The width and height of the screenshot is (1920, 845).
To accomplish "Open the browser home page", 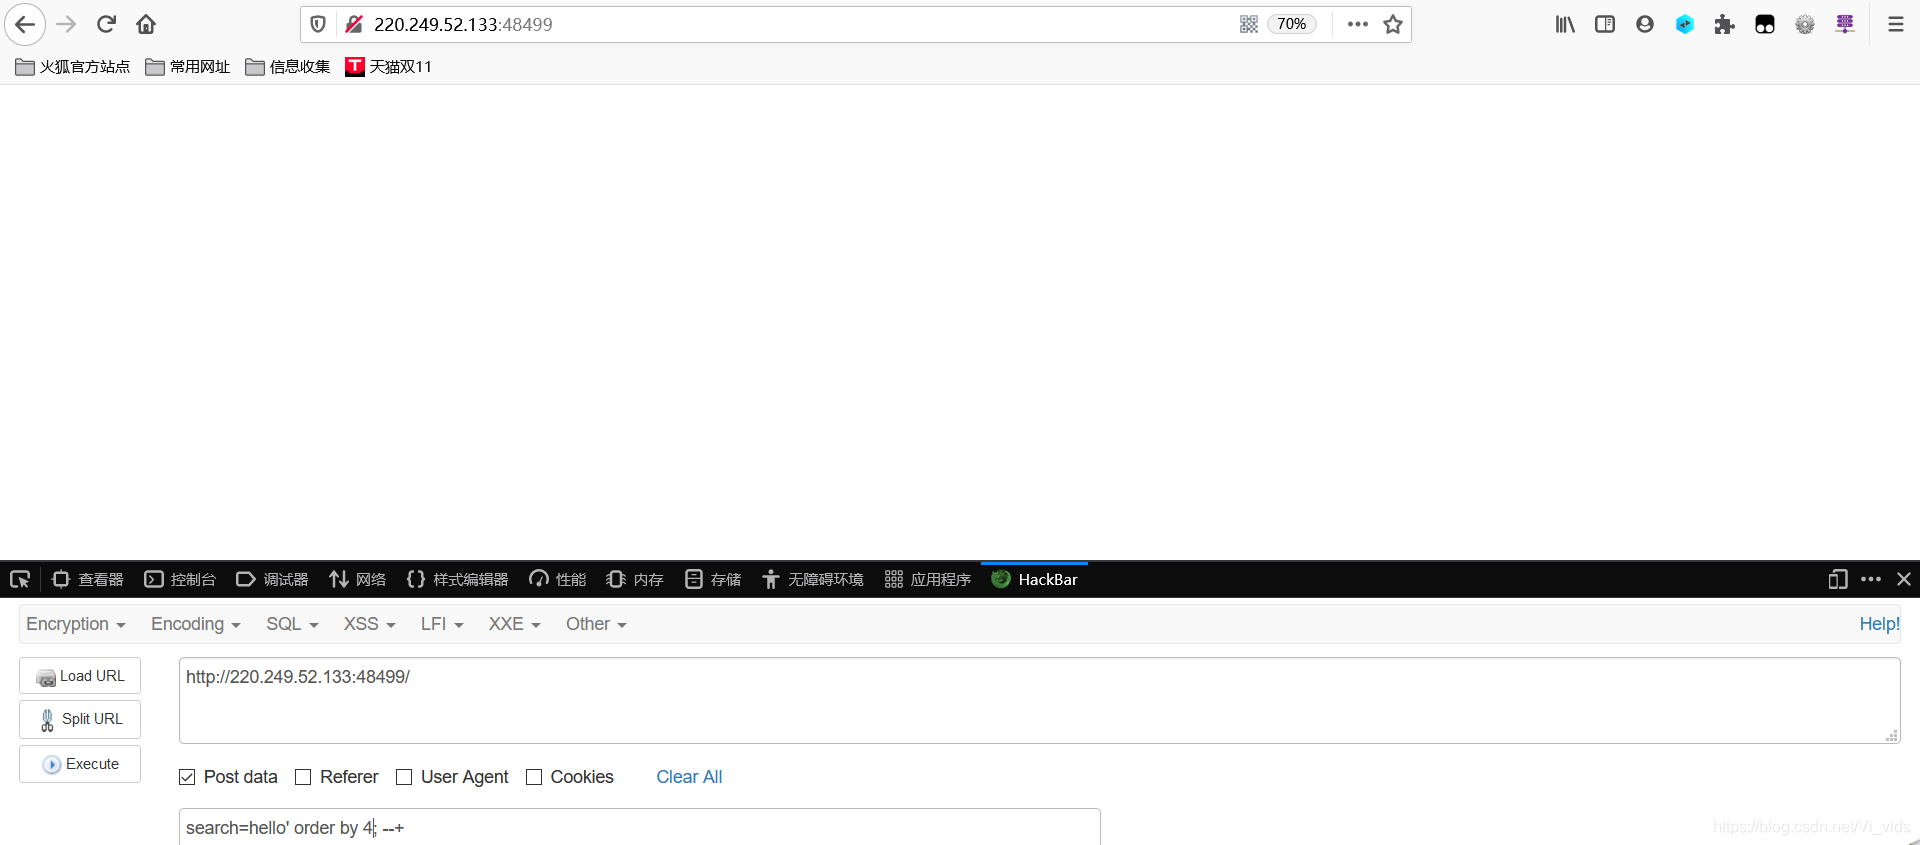I will pyautogui.click(x=146, y=24).
